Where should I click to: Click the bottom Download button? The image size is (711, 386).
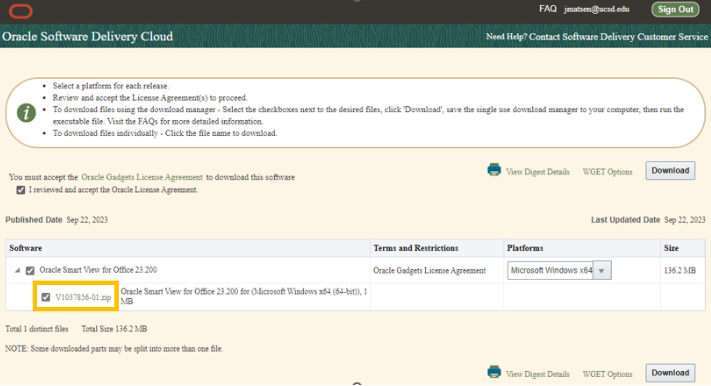pos(670,373)
